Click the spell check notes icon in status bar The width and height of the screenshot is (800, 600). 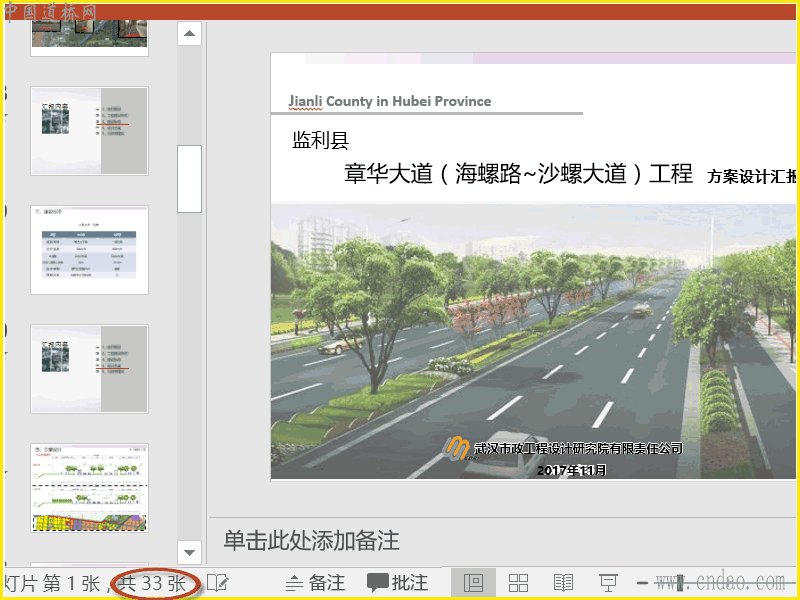point(217,583)
